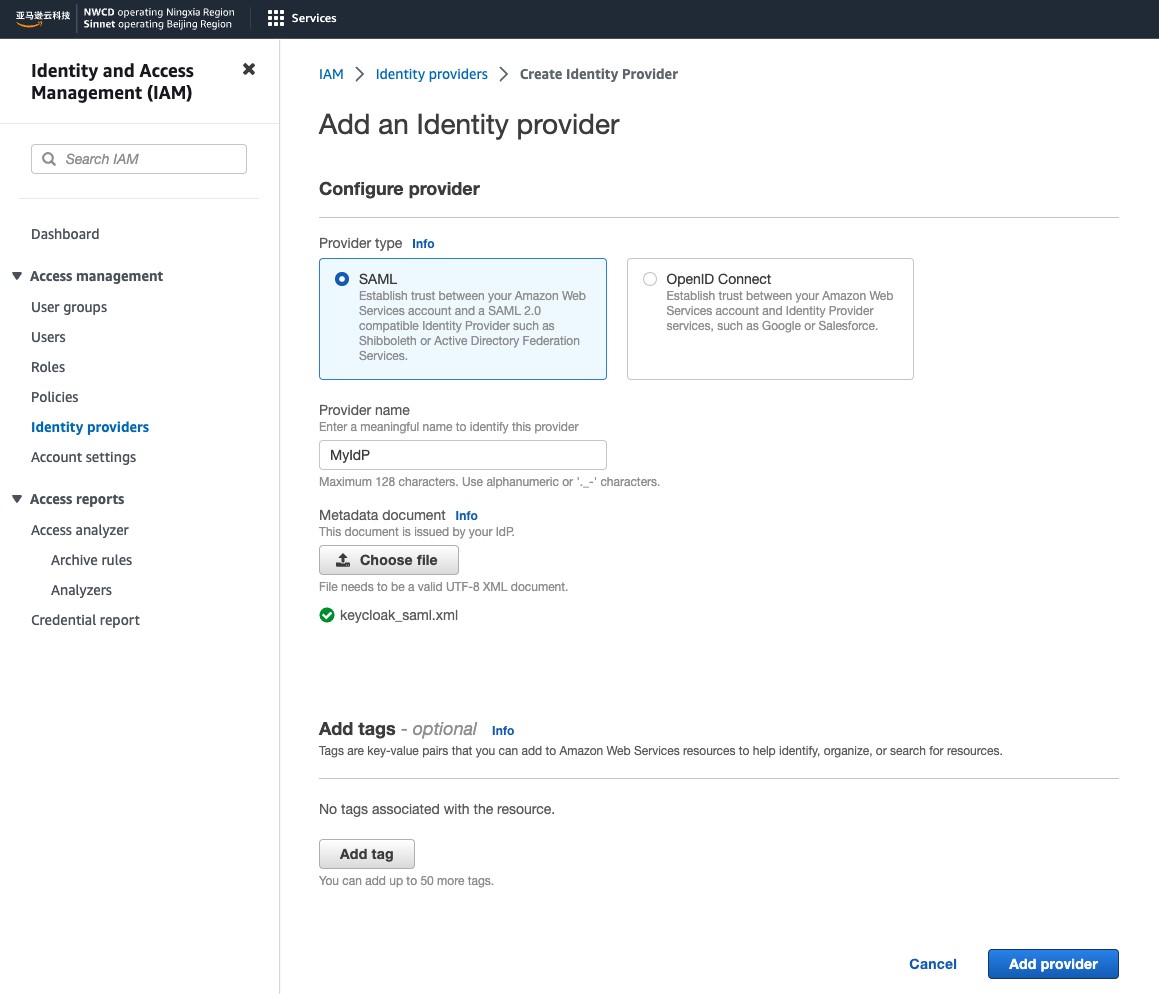This screenshot has width=1159, height=994.
Task: Open the Users page in sidebar
Action: pos(48,337)
